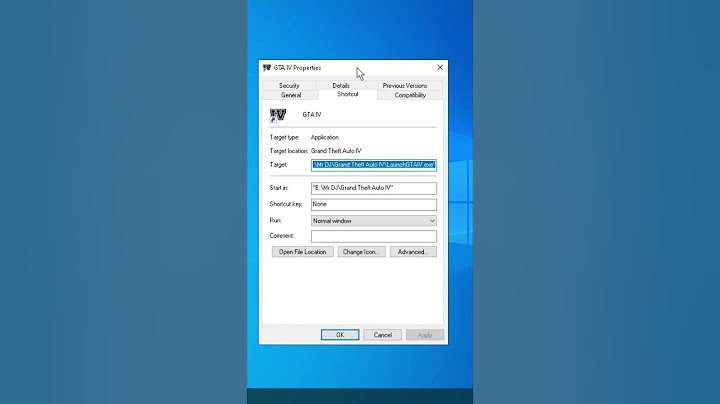Click the GTA IV title bar icon
720x404 pixels.
point(267,68)
